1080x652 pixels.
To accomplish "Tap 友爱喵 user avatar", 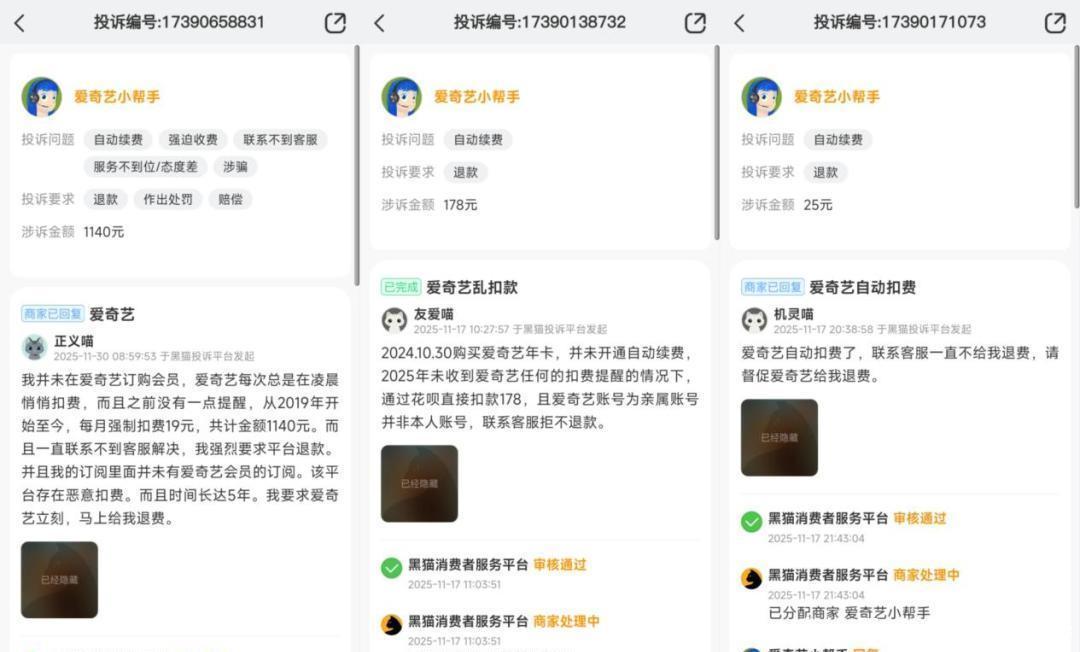I will point(394,320).
